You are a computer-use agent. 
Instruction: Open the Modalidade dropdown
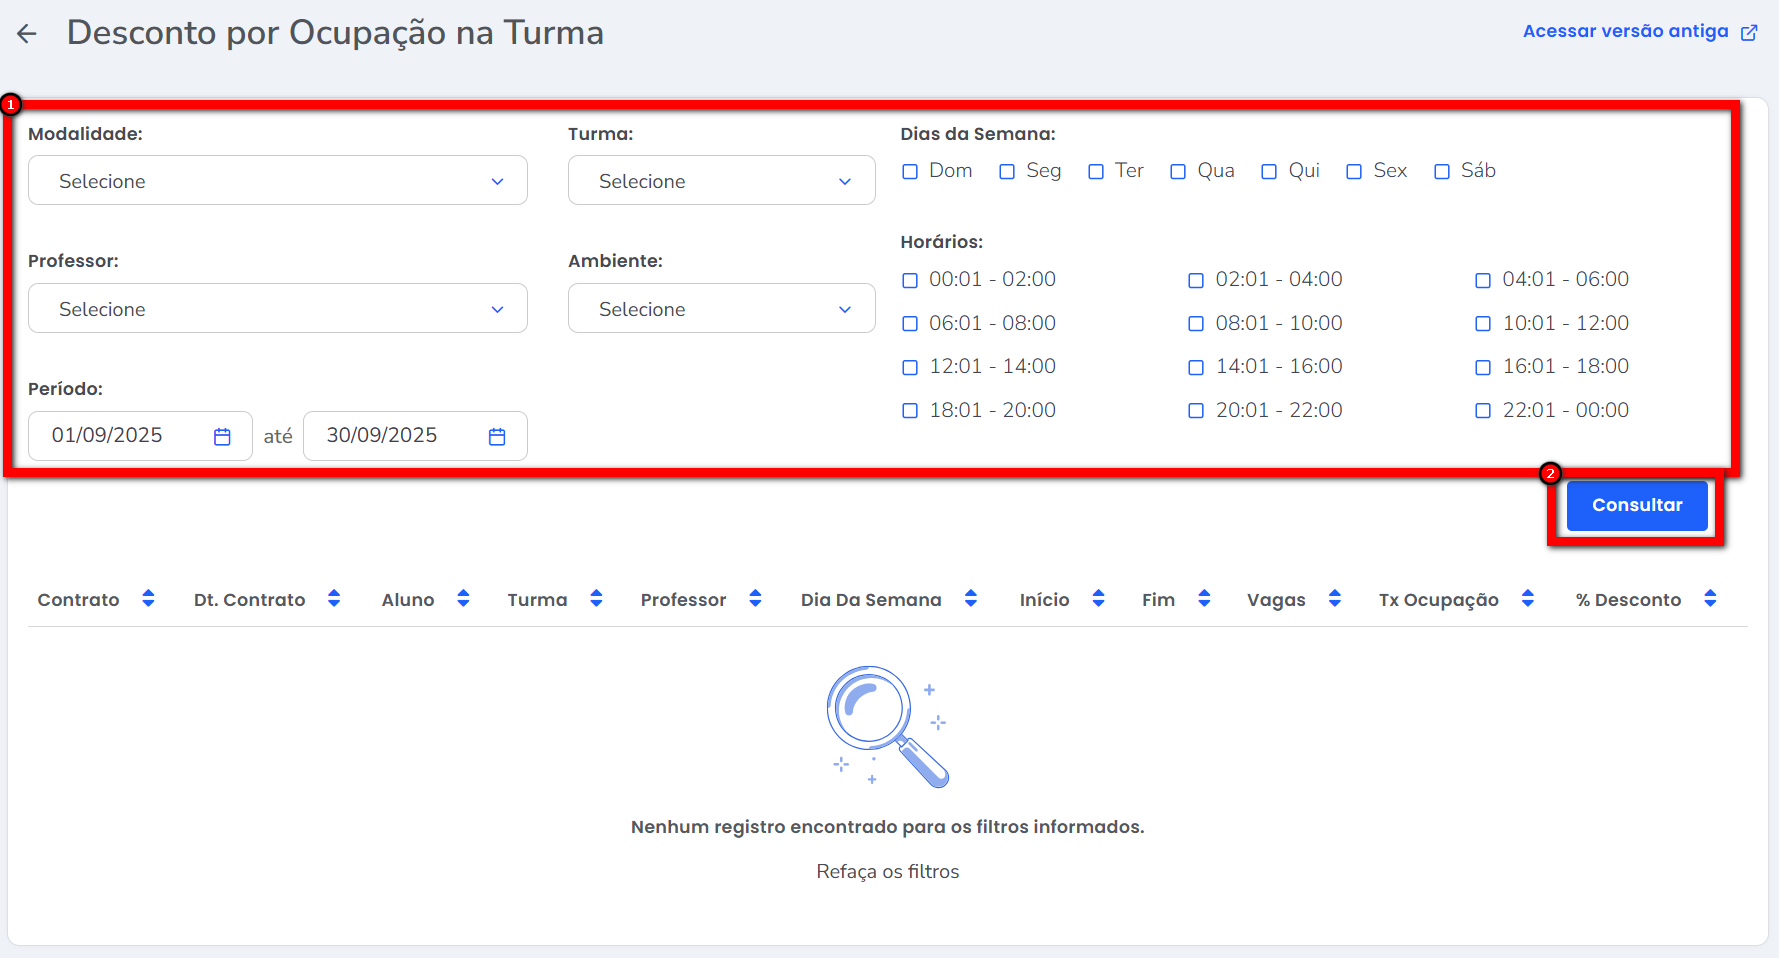[x=278, y=181]
